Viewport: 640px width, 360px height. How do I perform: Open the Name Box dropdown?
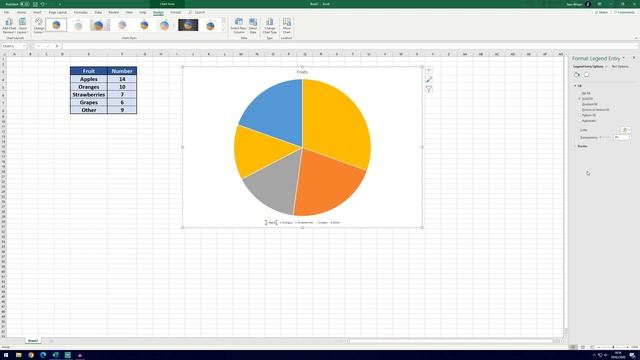pyautogui.click(x=24, y=46)
